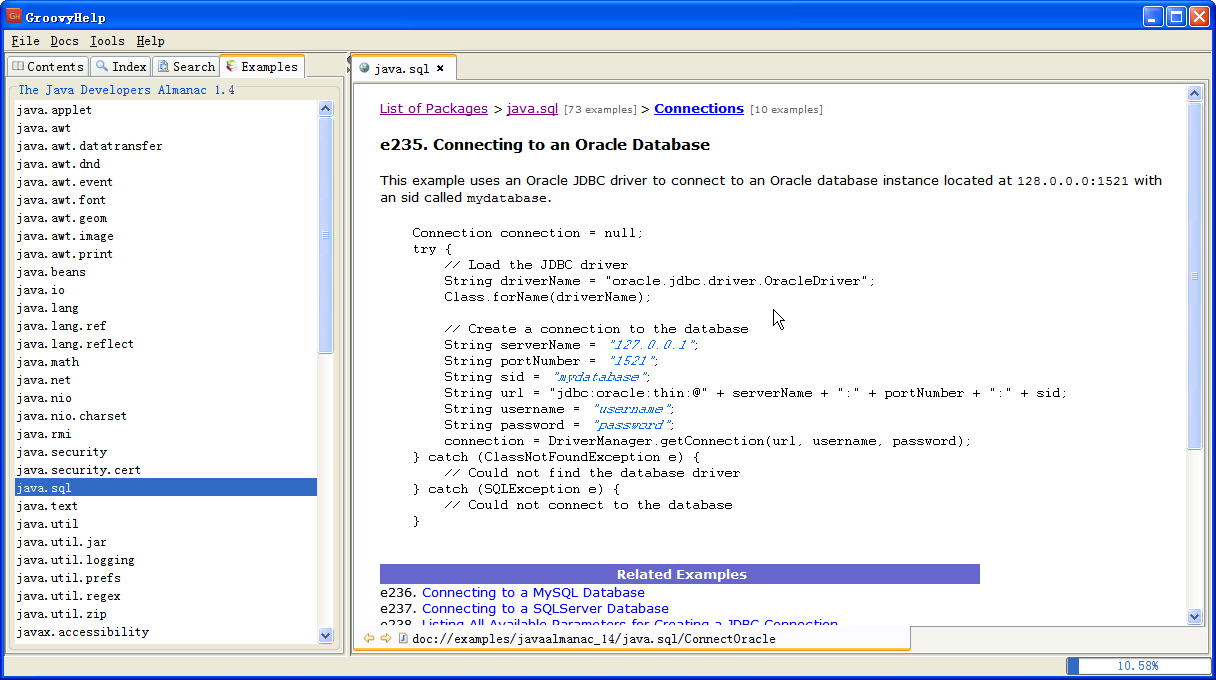
Task: Open the Tools menu
Action: coord(107,41)
